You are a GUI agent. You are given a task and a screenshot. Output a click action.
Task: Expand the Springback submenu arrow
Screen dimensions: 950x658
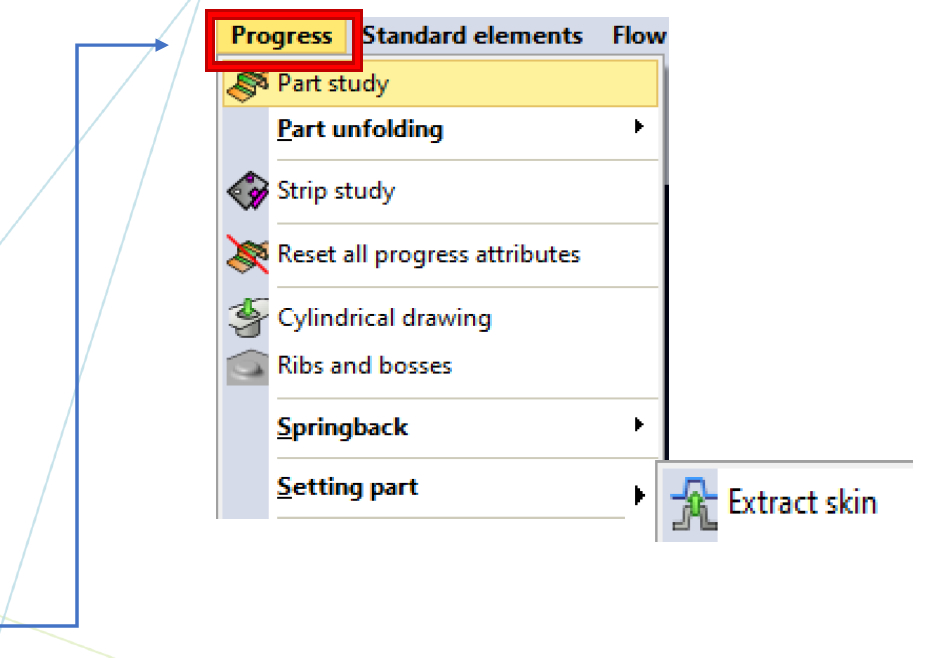click(639, 424)
